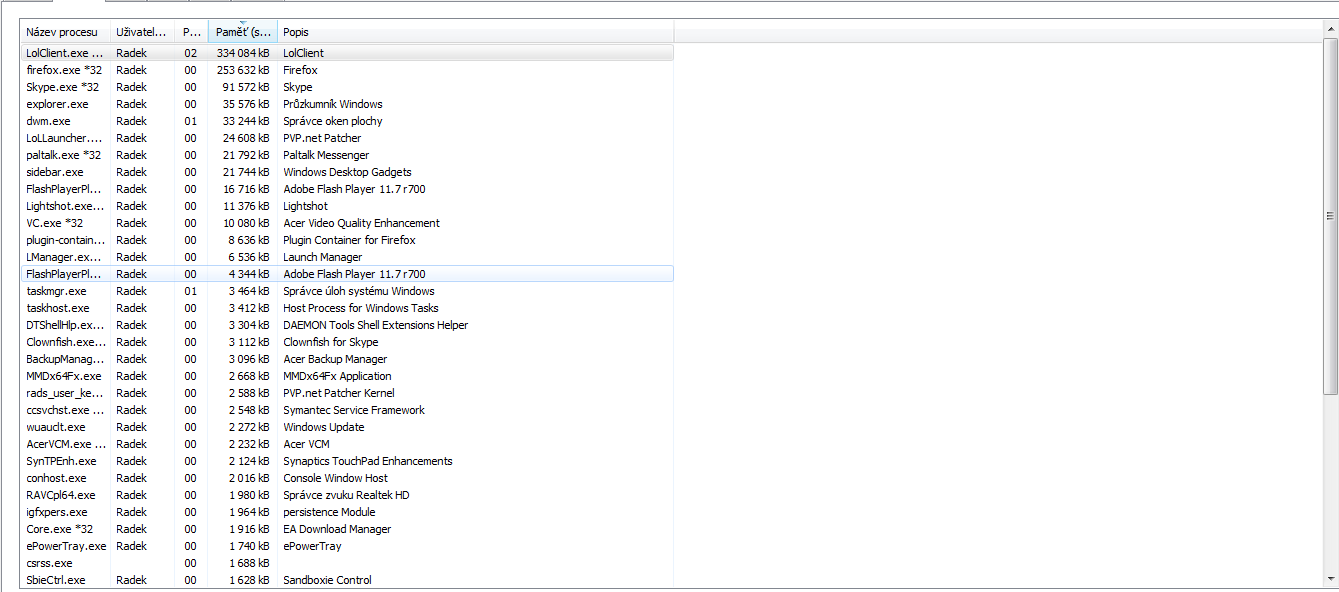Select the LolClient.exe process row

click(347, 53)
